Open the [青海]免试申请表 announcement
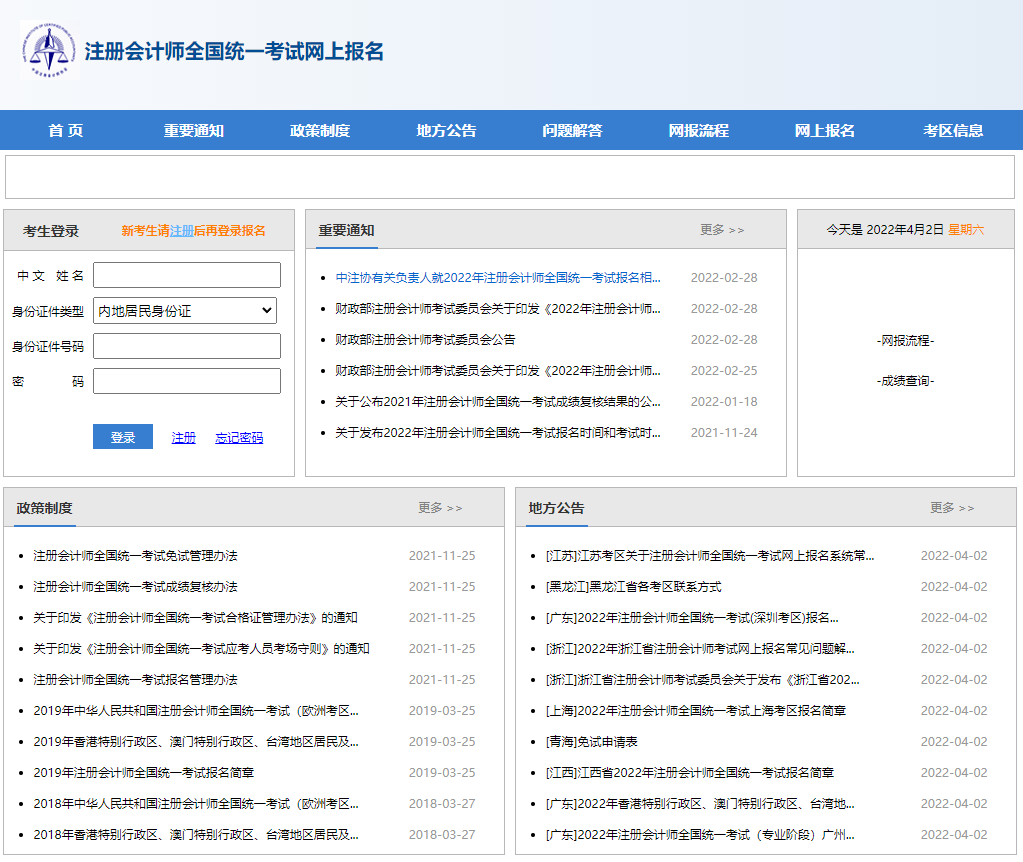The height and width of the screenshot is (862, 1023). (577, 740)
